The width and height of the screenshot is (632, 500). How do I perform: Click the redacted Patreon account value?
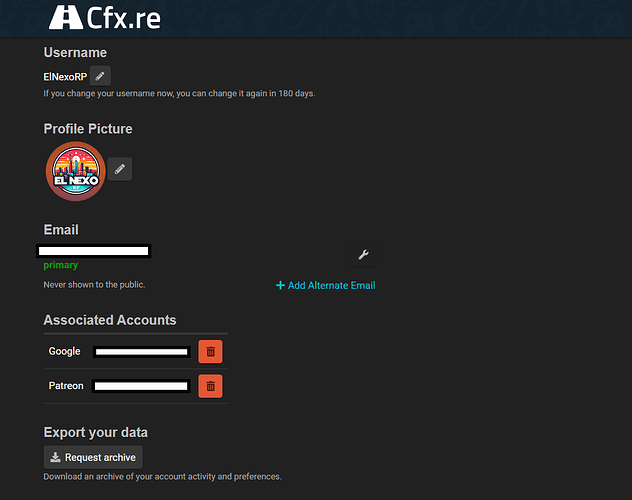pyautogui.click(x=141, y=386)
